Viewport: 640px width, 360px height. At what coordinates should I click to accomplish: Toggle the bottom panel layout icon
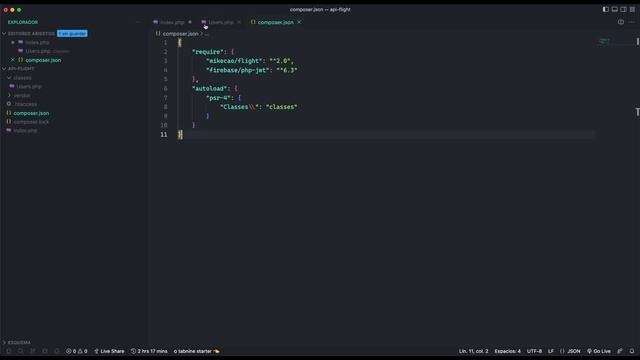(x=615, y=9)
